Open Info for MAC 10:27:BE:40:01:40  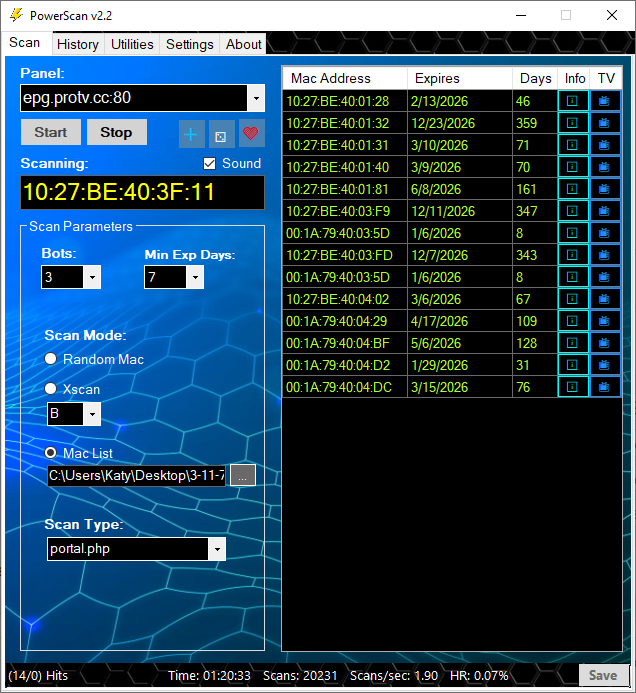coord(573,167)
